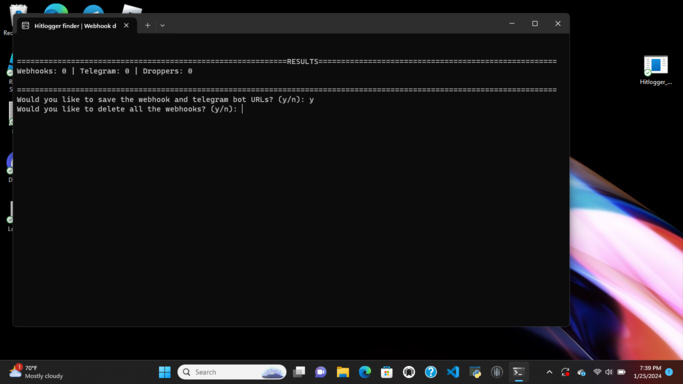
Task: Open Microsoft Store from the taskbar
Action: (x=386, y=372)
